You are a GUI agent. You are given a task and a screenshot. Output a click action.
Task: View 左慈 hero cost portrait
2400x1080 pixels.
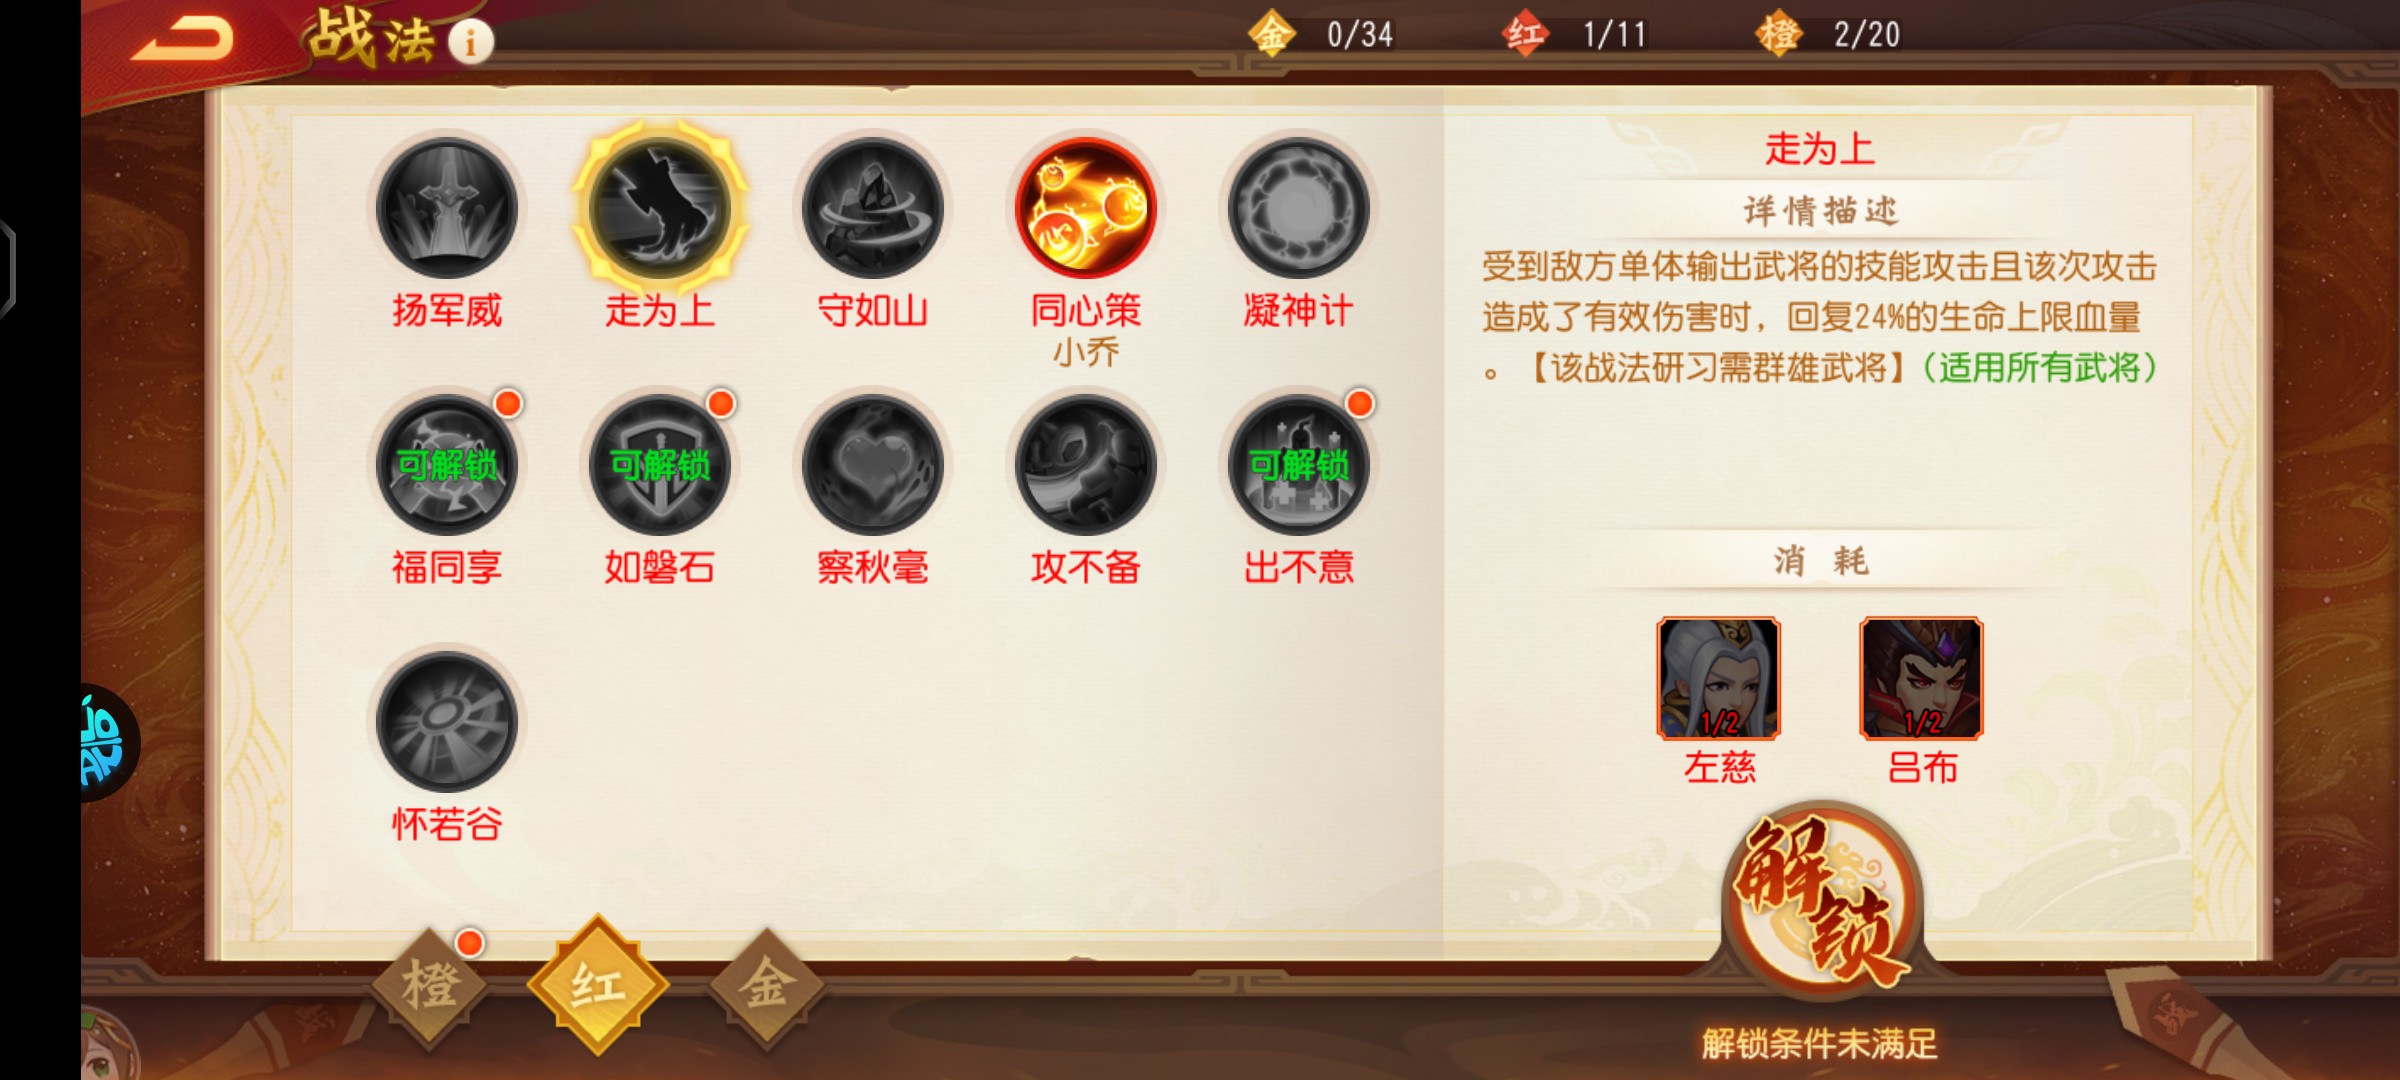tap(1719, 678)
